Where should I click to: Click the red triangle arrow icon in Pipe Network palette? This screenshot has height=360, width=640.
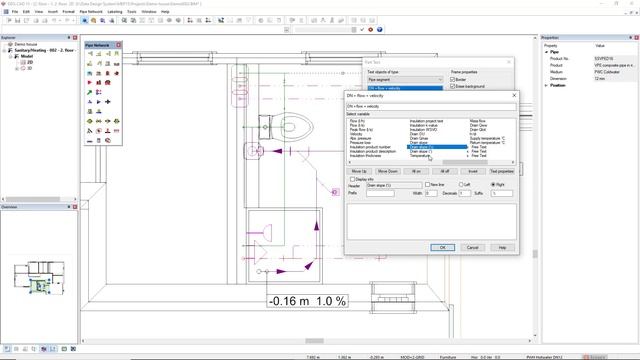point(90,82)
